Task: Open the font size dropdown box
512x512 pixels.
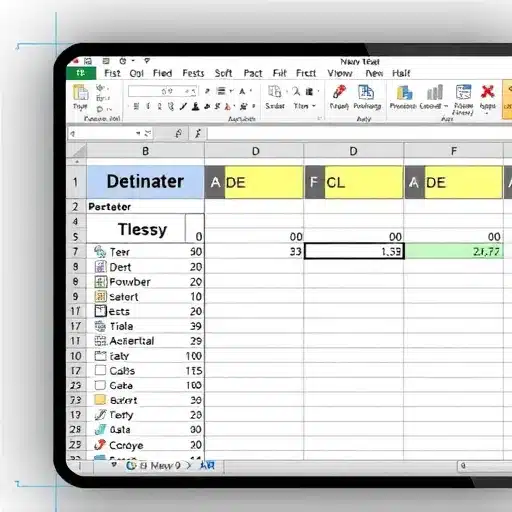Action: tap(163, 91)
